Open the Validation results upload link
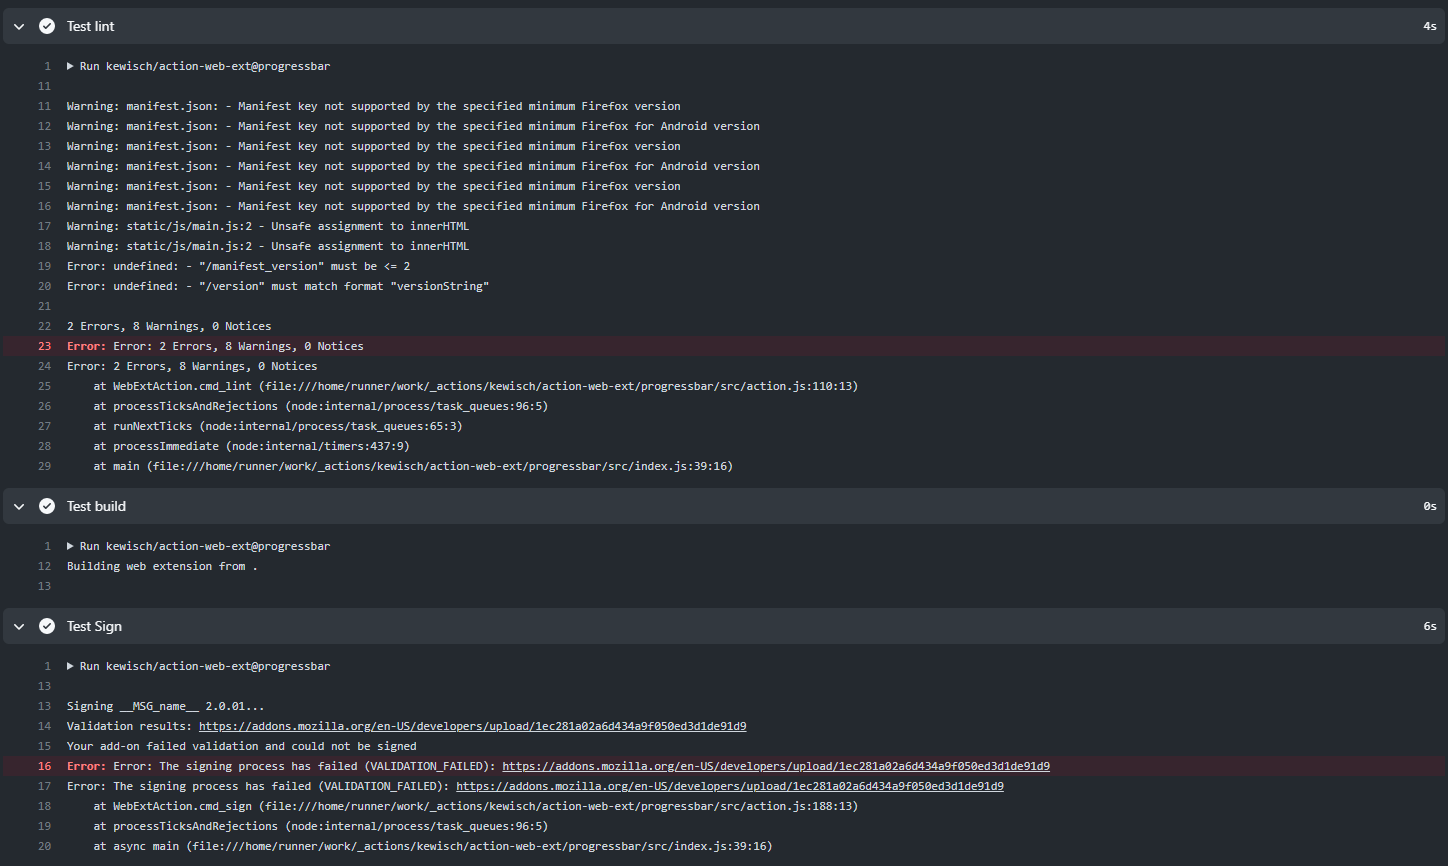 [472, 726]
